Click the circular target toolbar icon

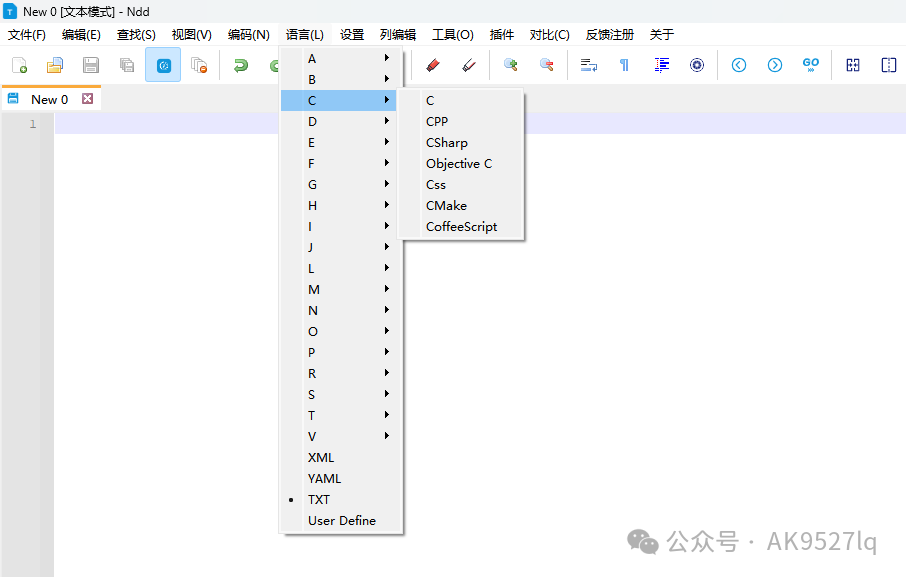[697, 65]
